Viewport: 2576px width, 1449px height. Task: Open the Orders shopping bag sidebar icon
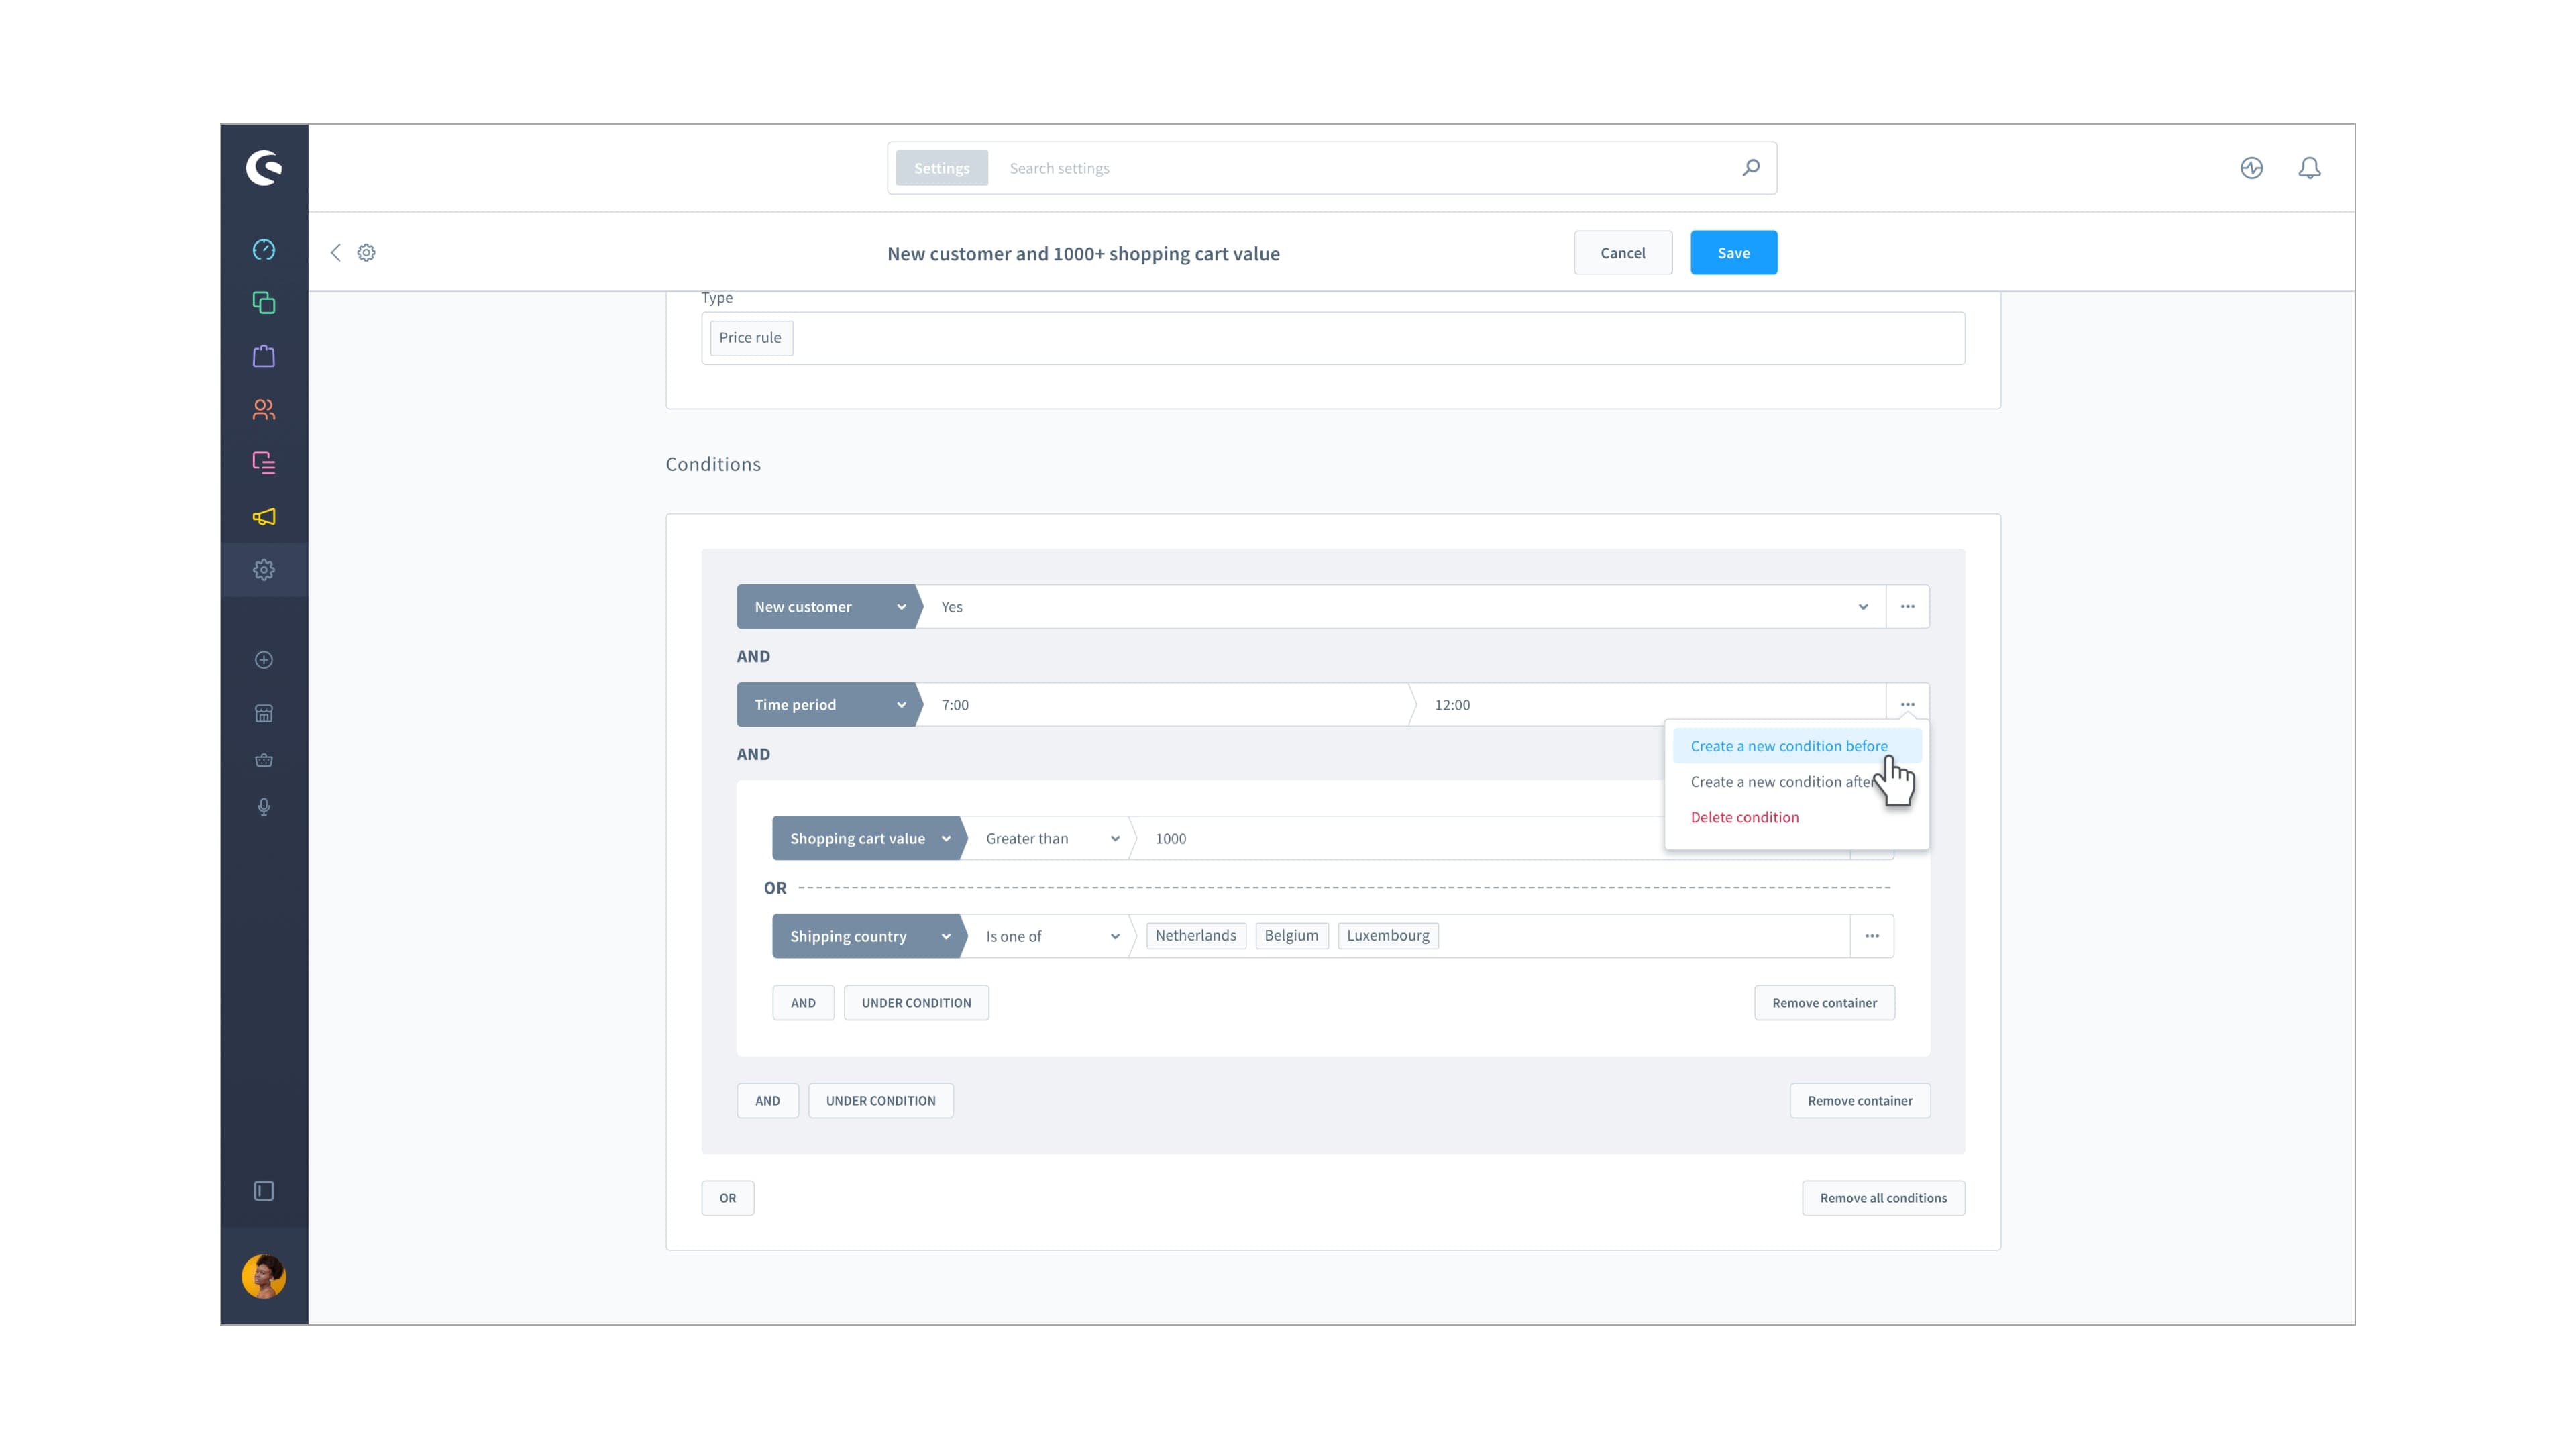coord(264,356)
